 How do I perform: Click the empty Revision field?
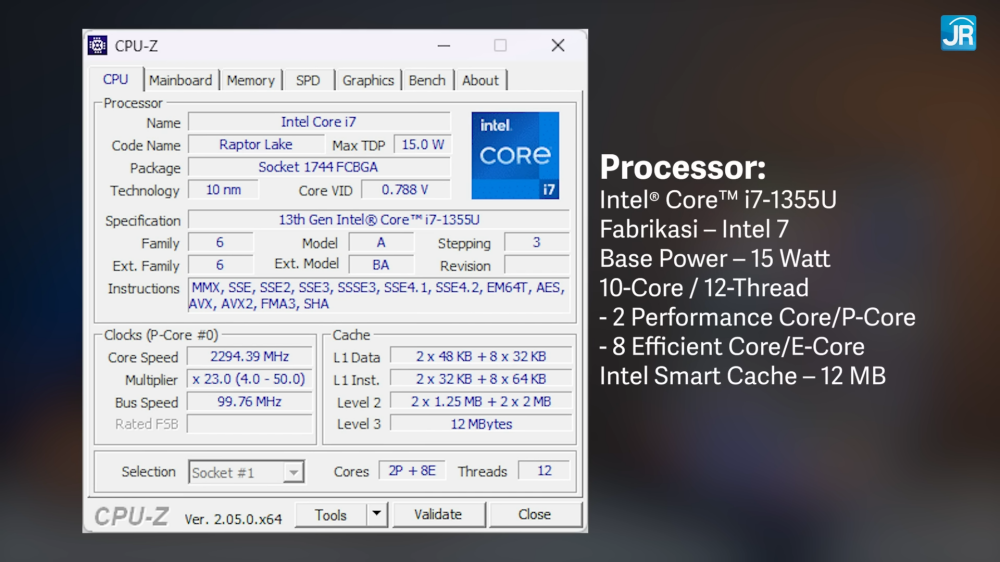(x=536, y=265)
